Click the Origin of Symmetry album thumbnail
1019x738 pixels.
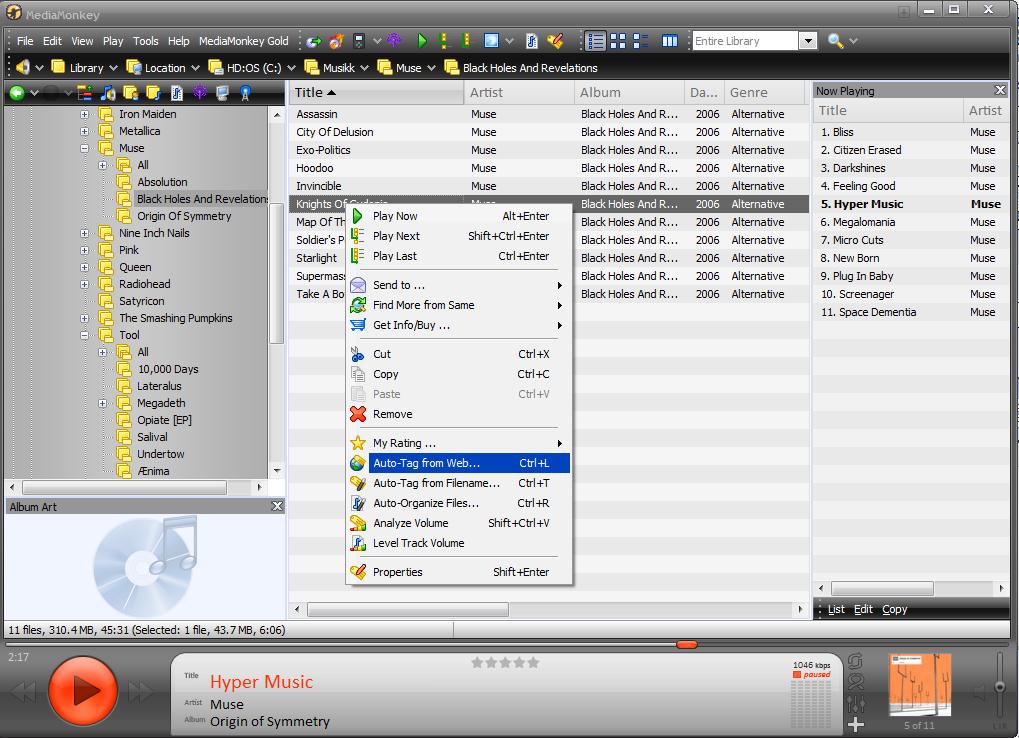pyautogui.click(x=920, y=685)
